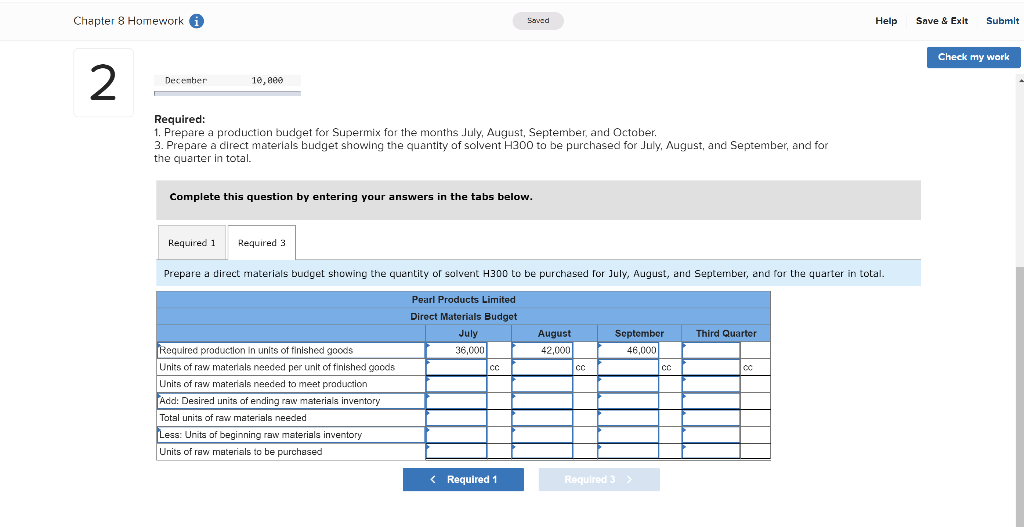Click Third Quarter required production field
This screenshot has height=527, width=1024.
[x=711, y=350]
